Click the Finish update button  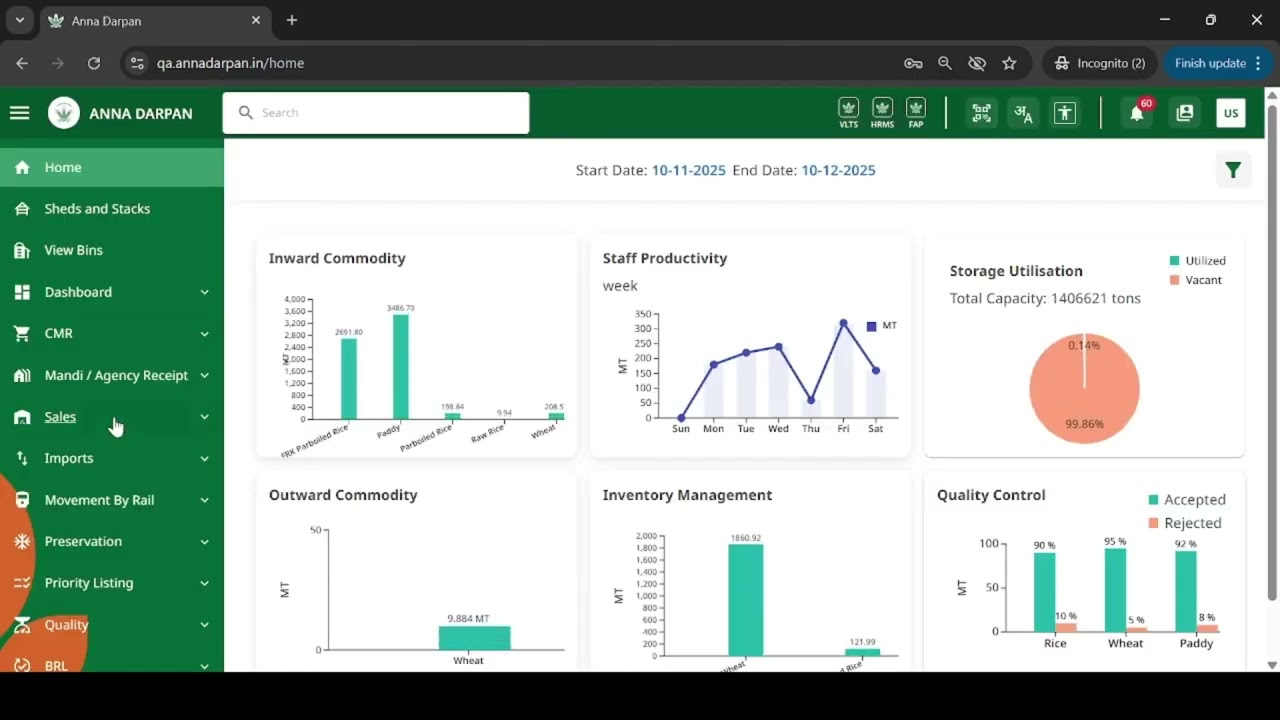(1218, 63)
